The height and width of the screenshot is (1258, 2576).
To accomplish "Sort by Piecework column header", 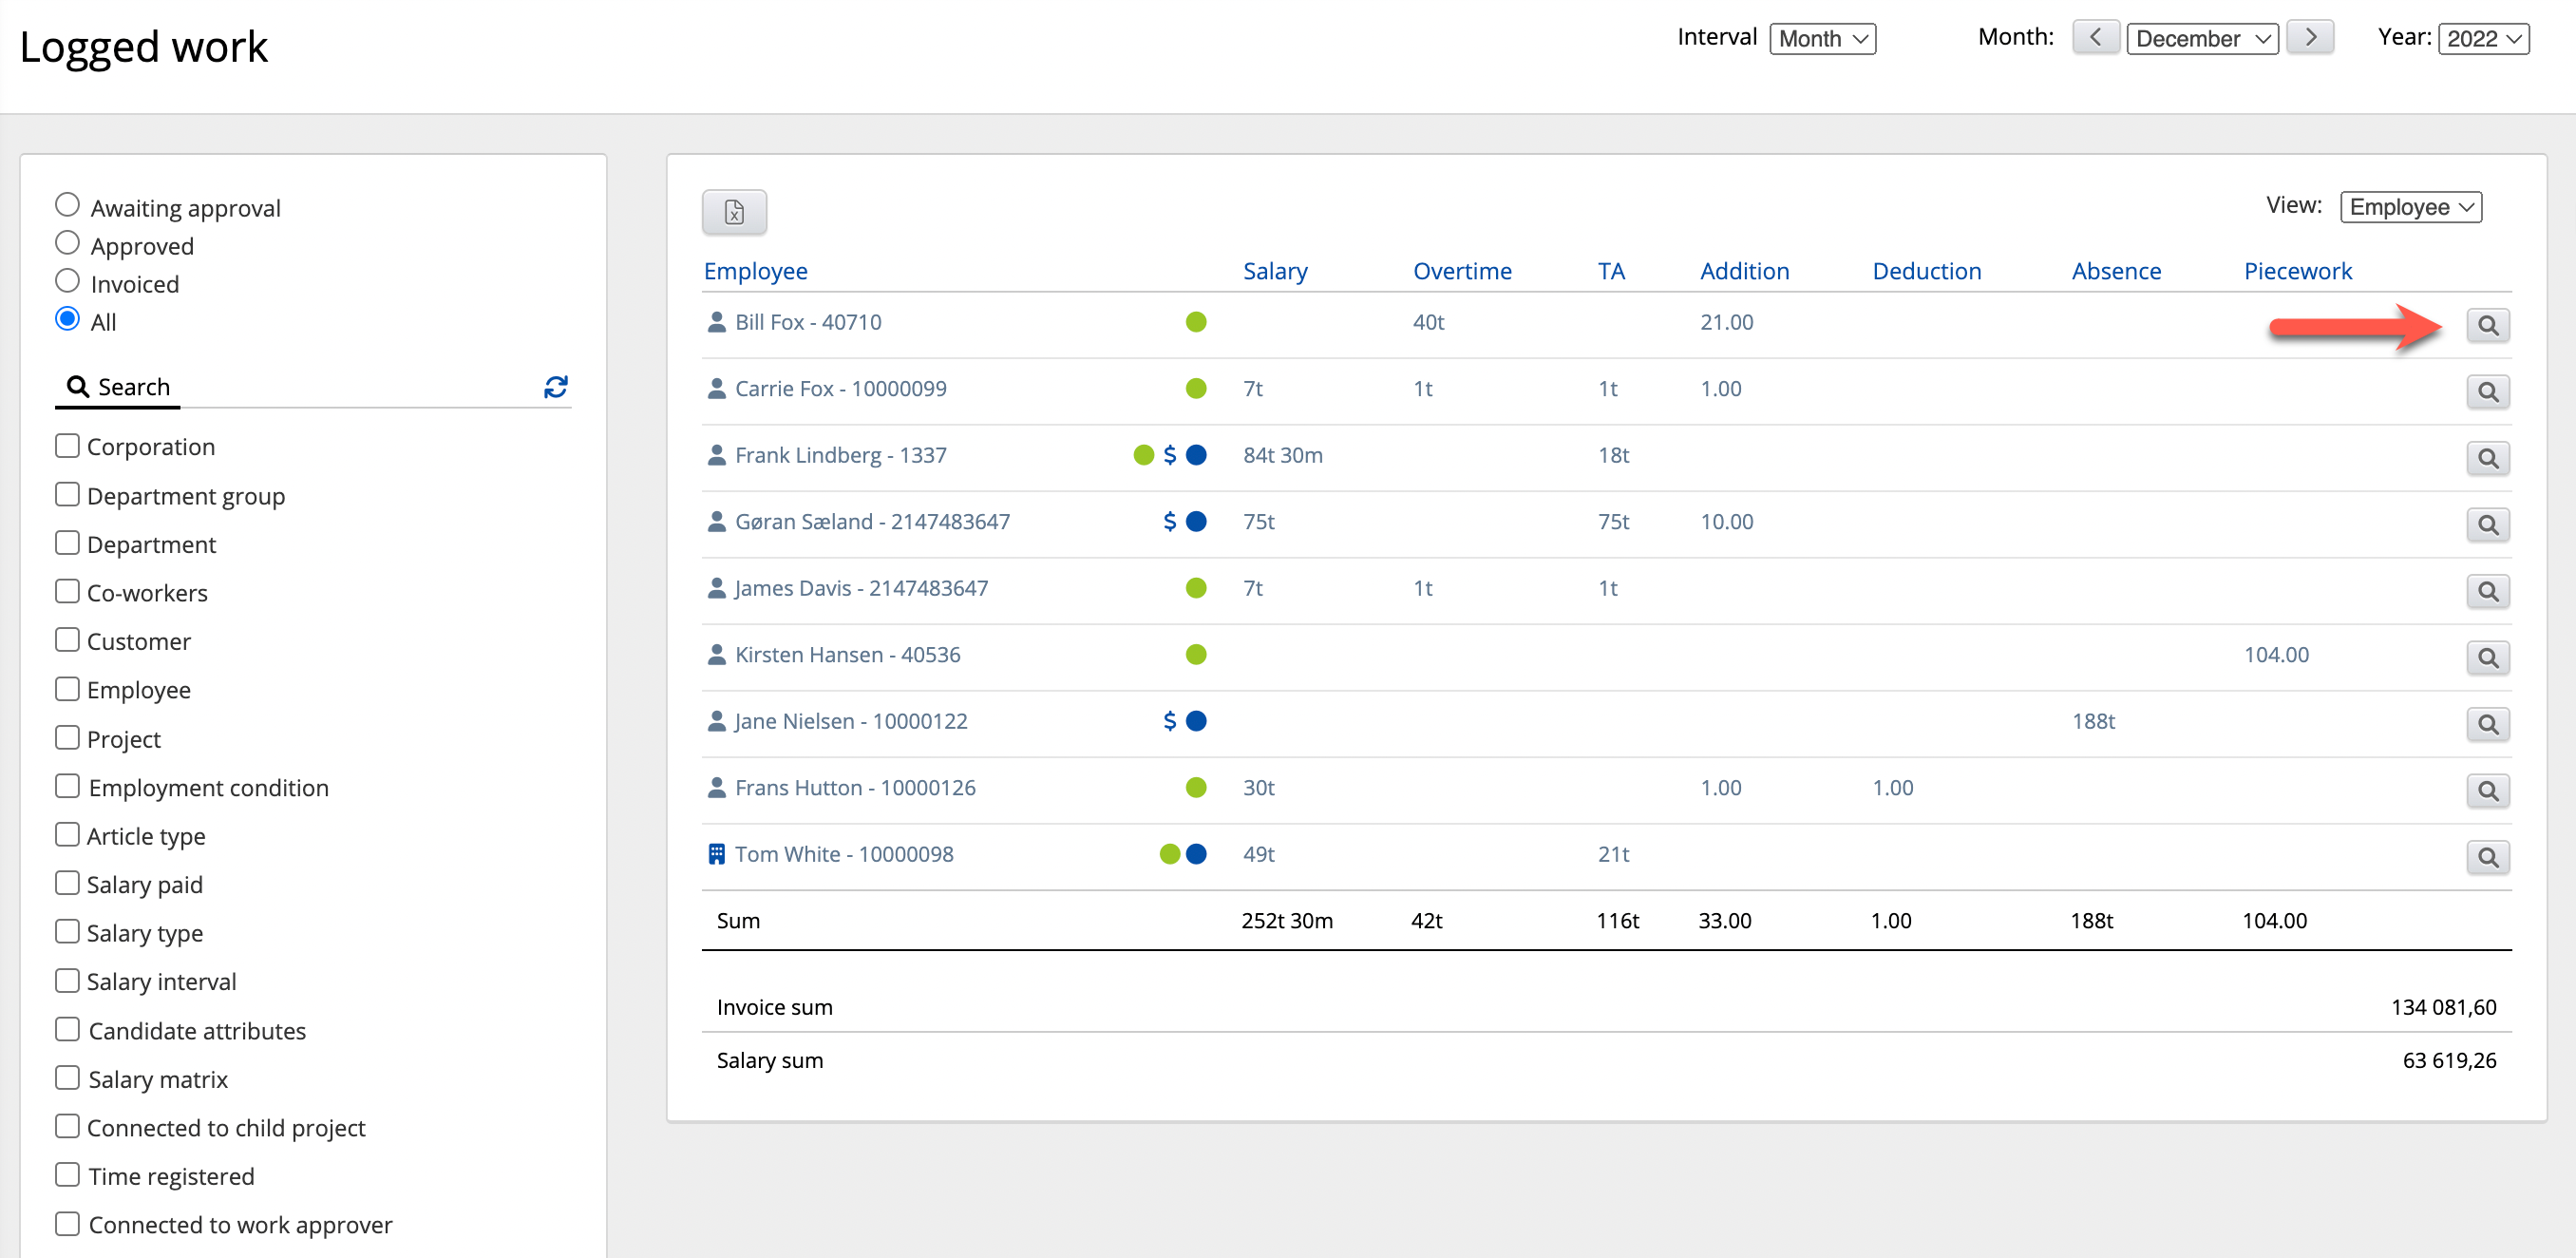I will point(2297,271).
